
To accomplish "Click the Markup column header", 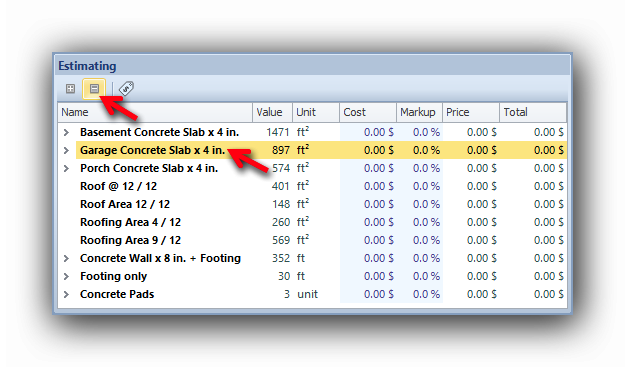I will (x=419, y=112).
